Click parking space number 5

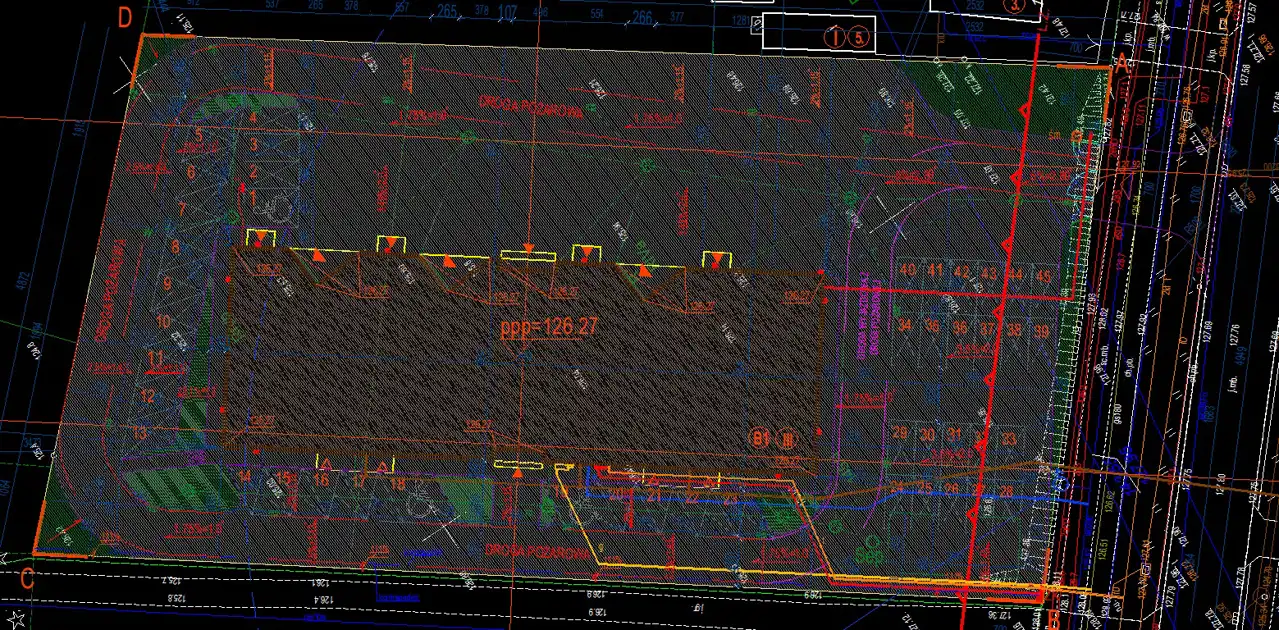point(198,133)
